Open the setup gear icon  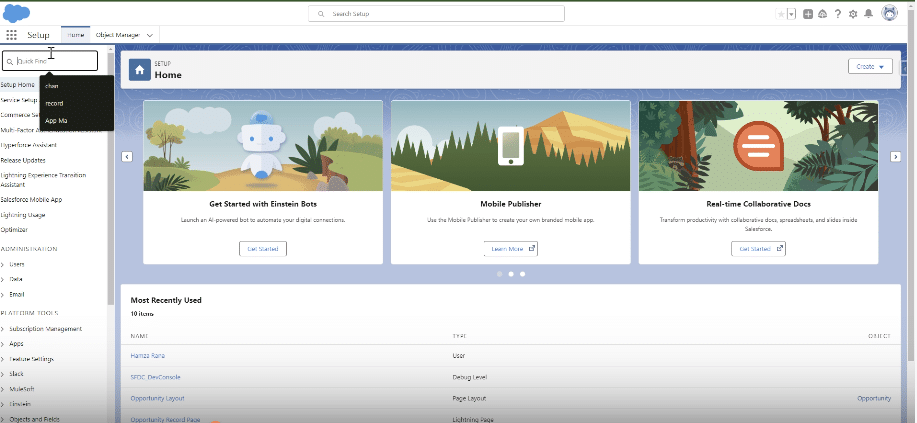[x=853, y=14]
